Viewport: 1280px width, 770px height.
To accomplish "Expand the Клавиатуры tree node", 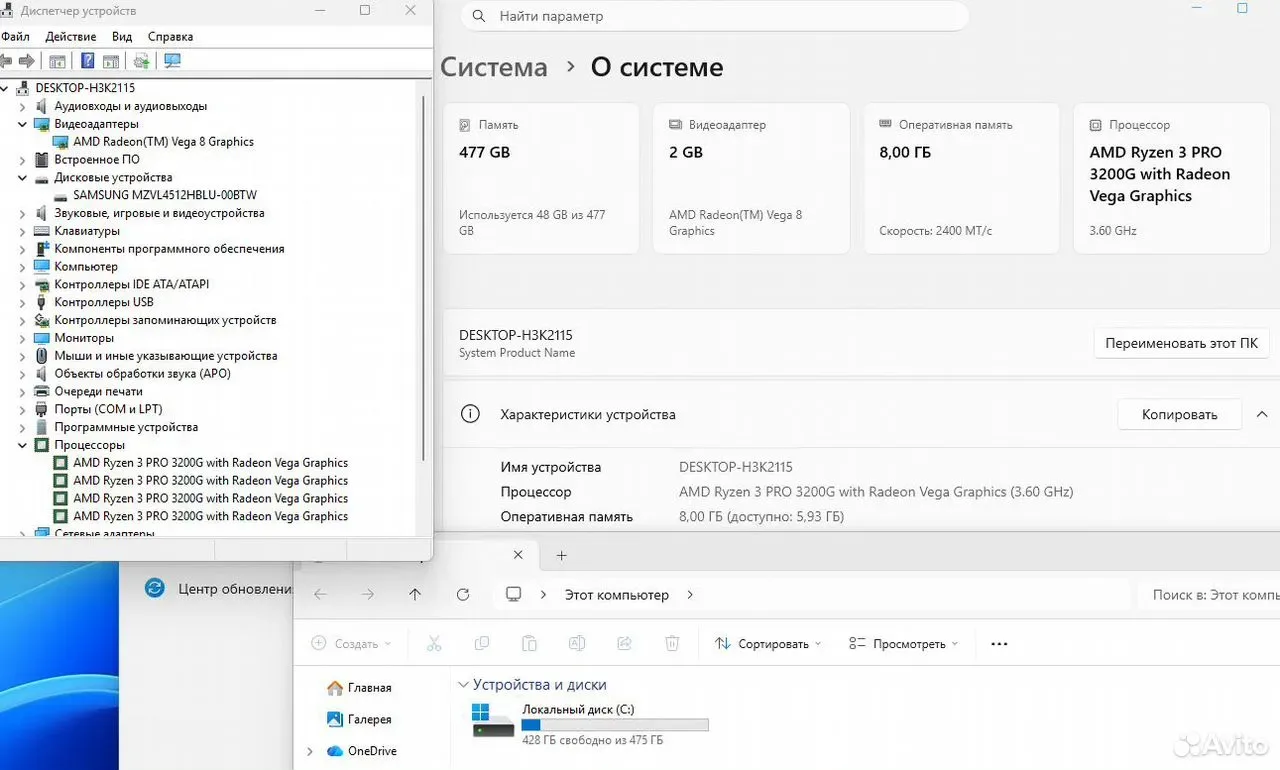I will [23, 231].
